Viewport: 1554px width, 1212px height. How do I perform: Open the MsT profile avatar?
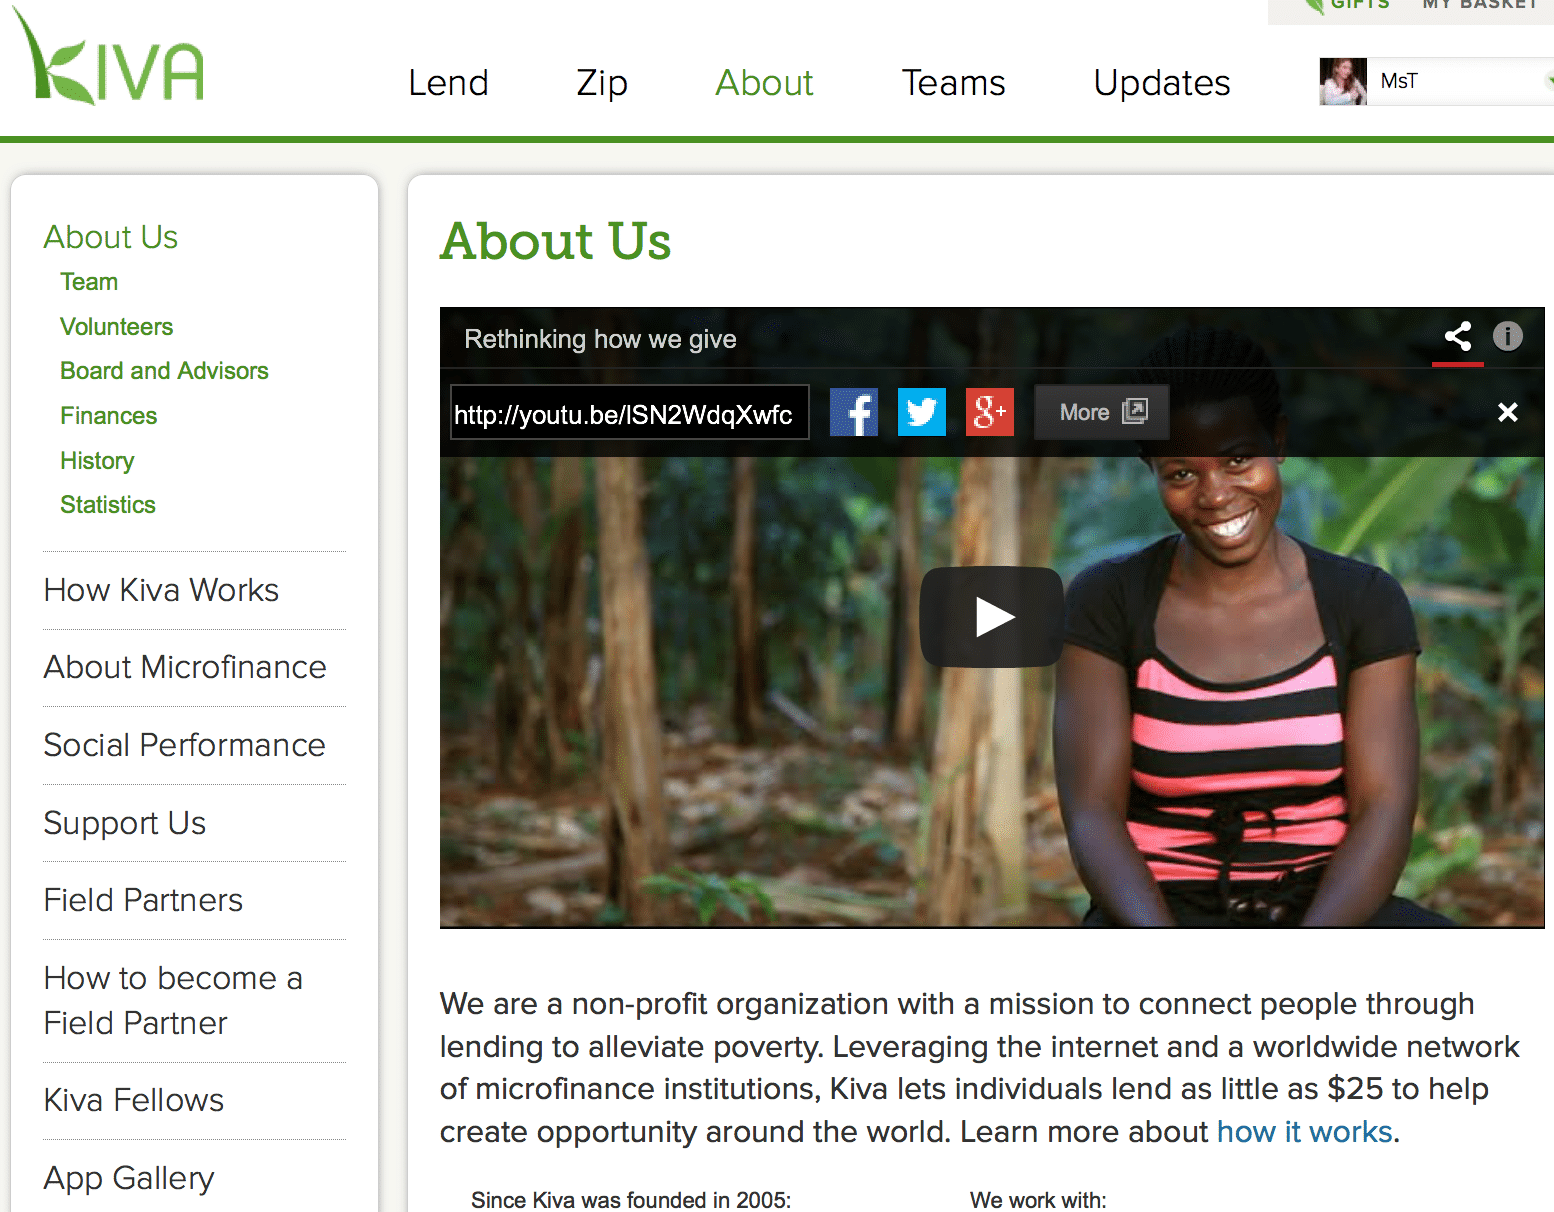pos(1343,81)
